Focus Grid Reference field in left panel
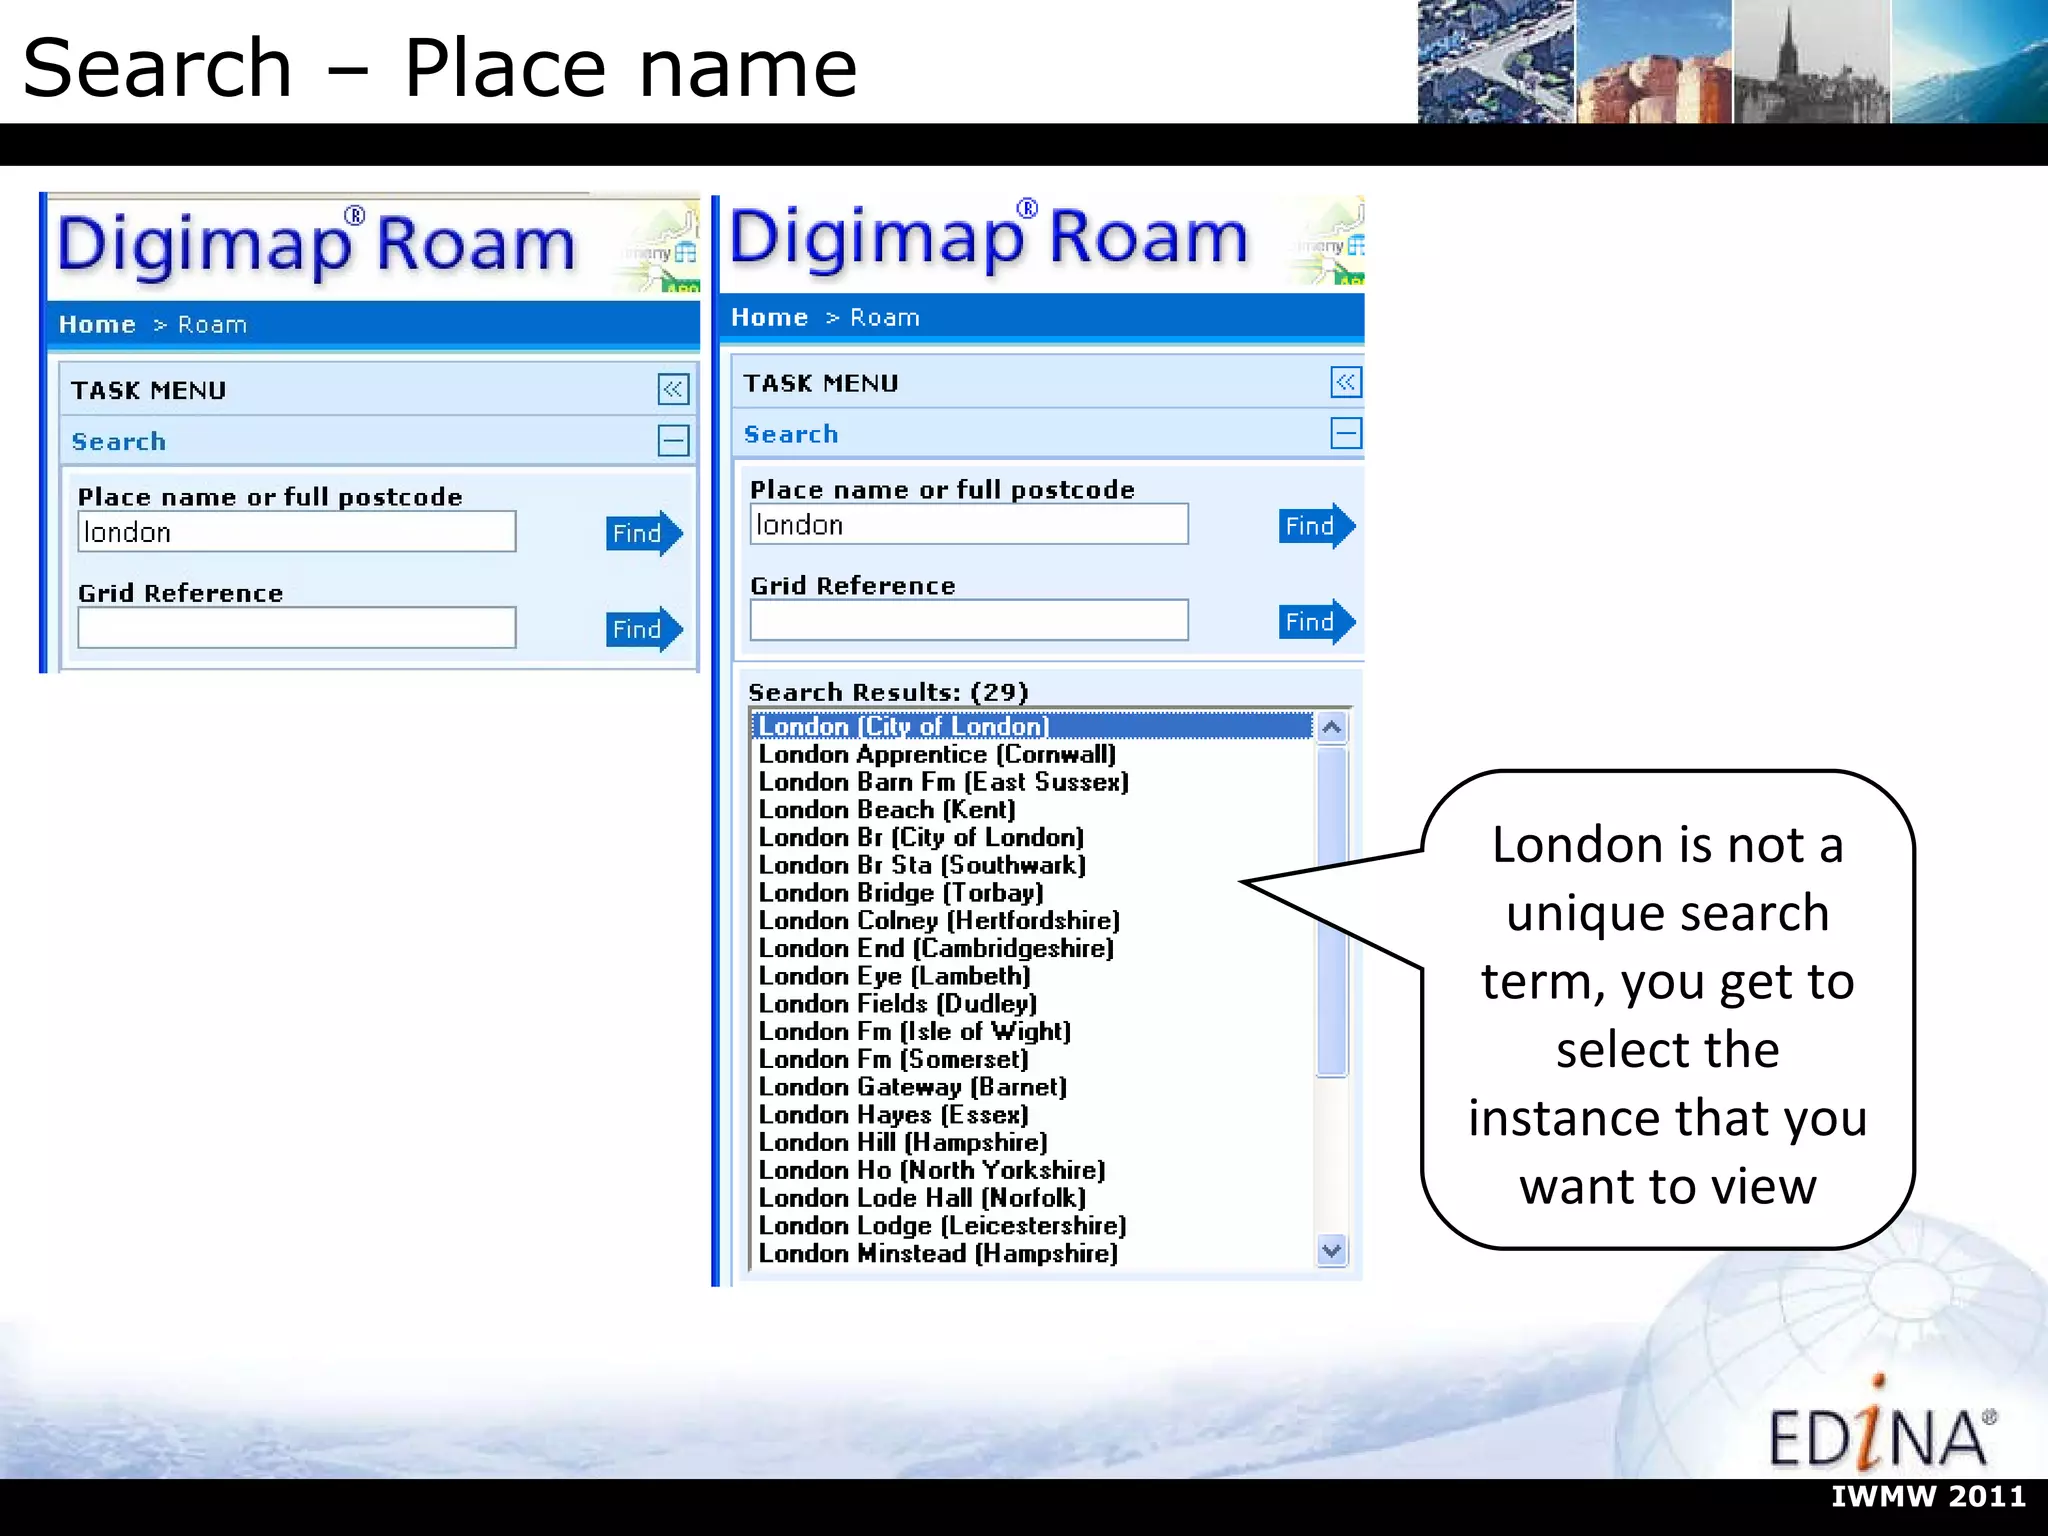Image resolution: width=2048 pixels, height=1536 pixels. pyautogui.click(x=297, y=628)
